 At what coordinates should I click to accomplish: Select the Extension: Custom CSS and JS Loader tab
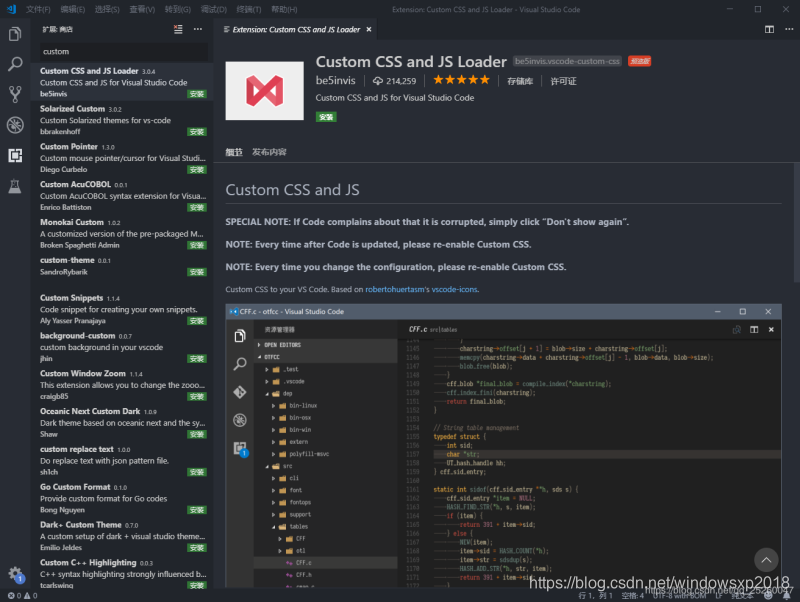[x=296, y=30]
